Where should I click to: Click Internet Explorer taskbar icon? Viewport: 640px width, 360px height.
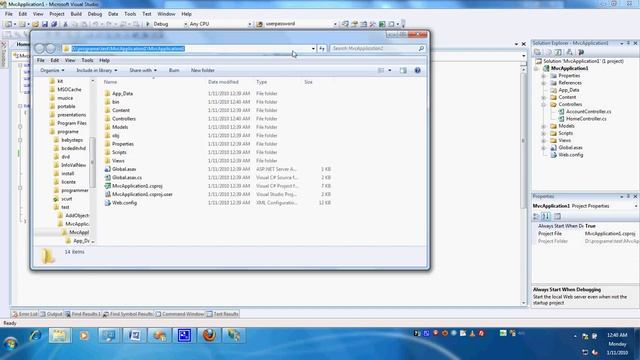pos(35,336)
